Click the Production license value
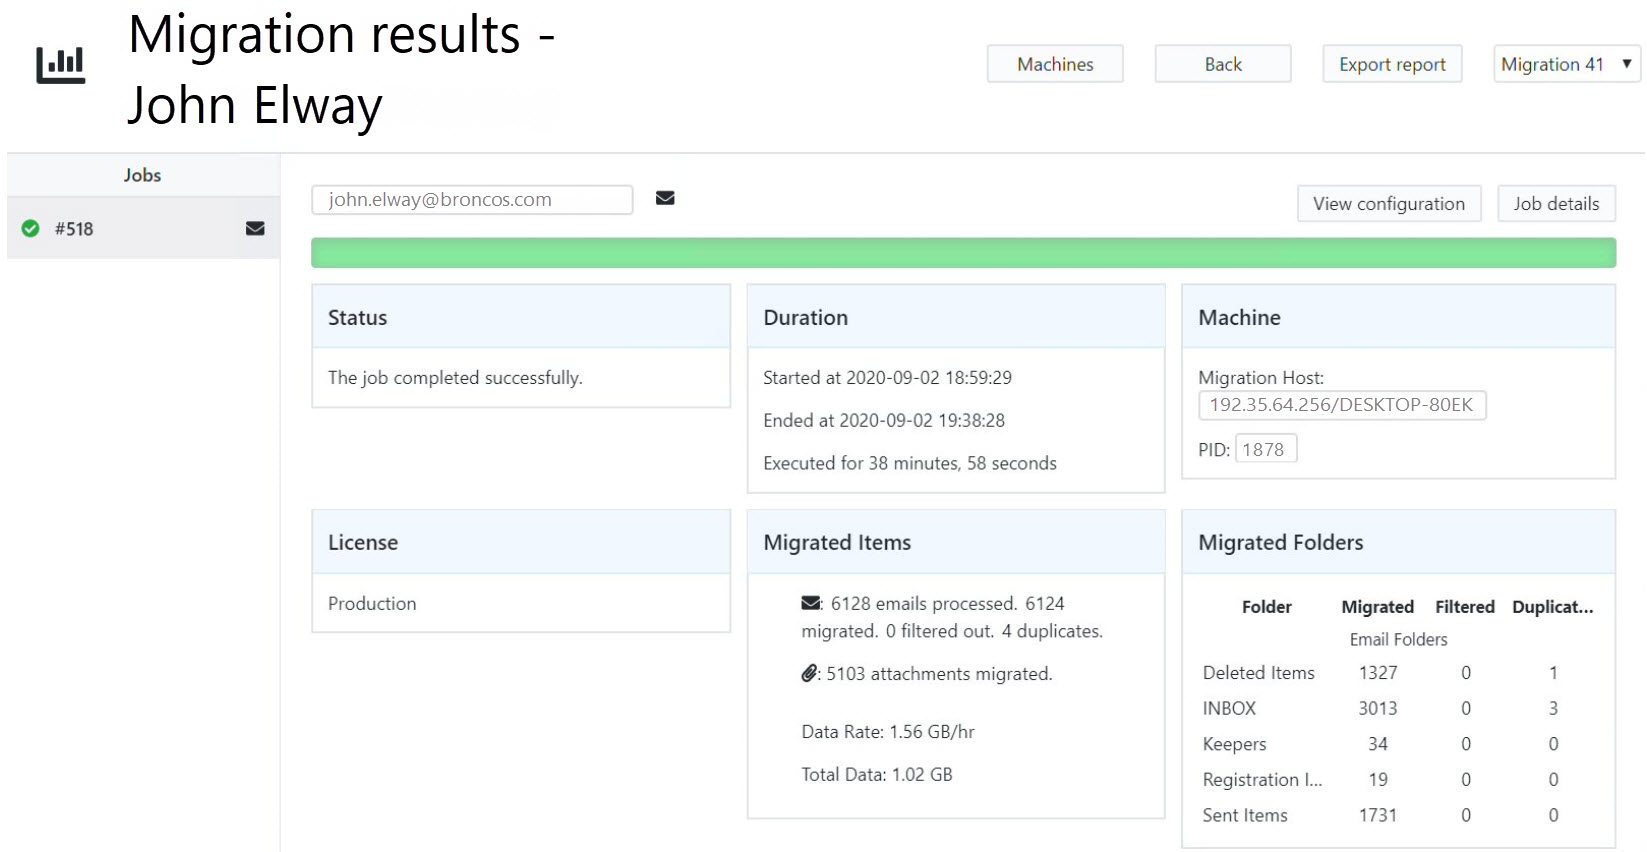Screen dimensions: 1647x852 pos(372,603)
